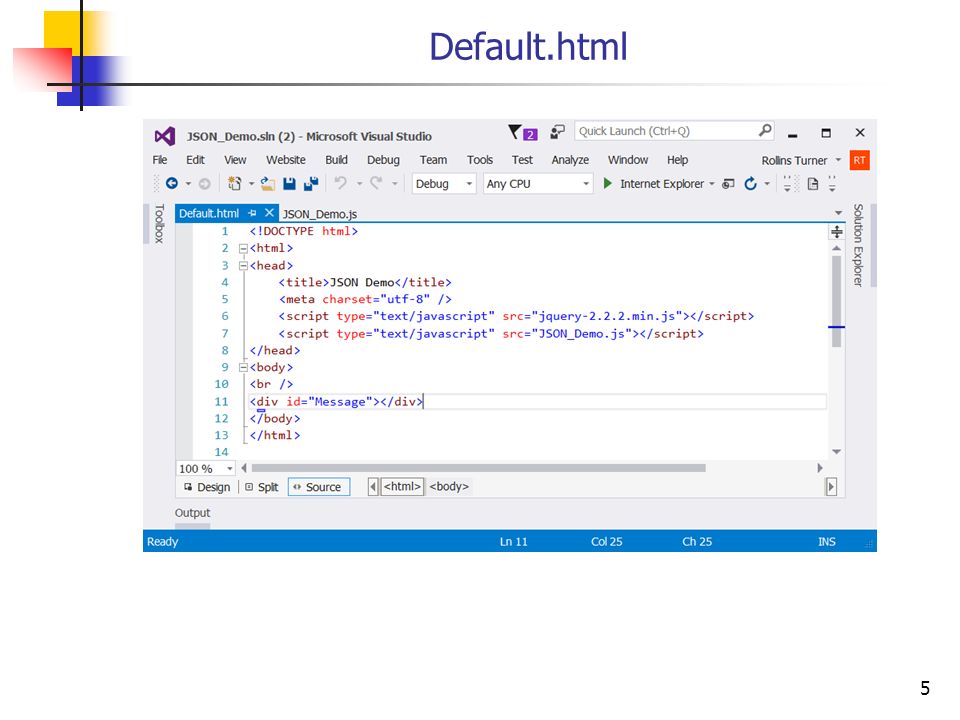Viewport: 960px width, 720px height.
Task: Start debugging with the green play icon
Action: coord(607,183)
